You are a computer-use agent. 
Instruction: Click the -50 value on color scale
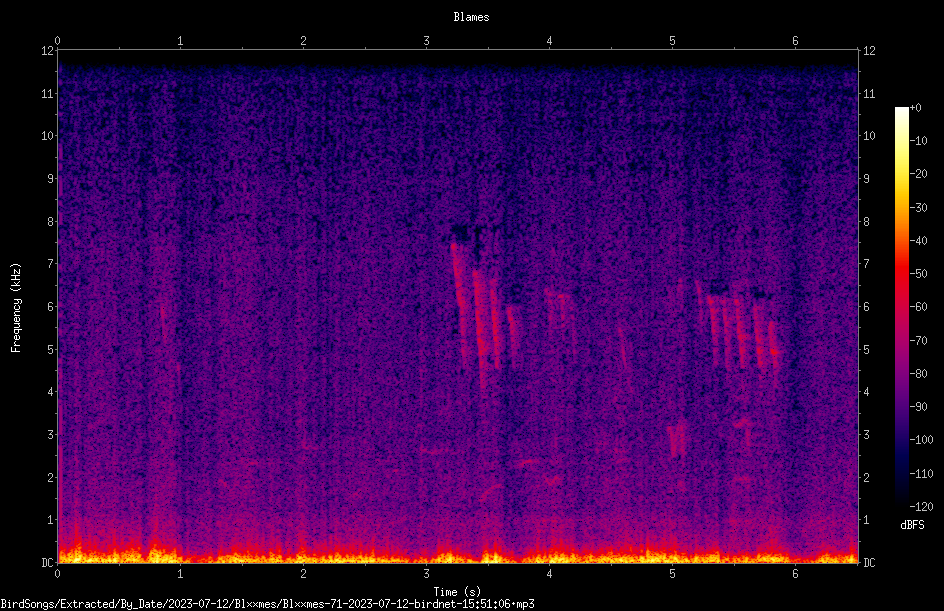point(918,273)
